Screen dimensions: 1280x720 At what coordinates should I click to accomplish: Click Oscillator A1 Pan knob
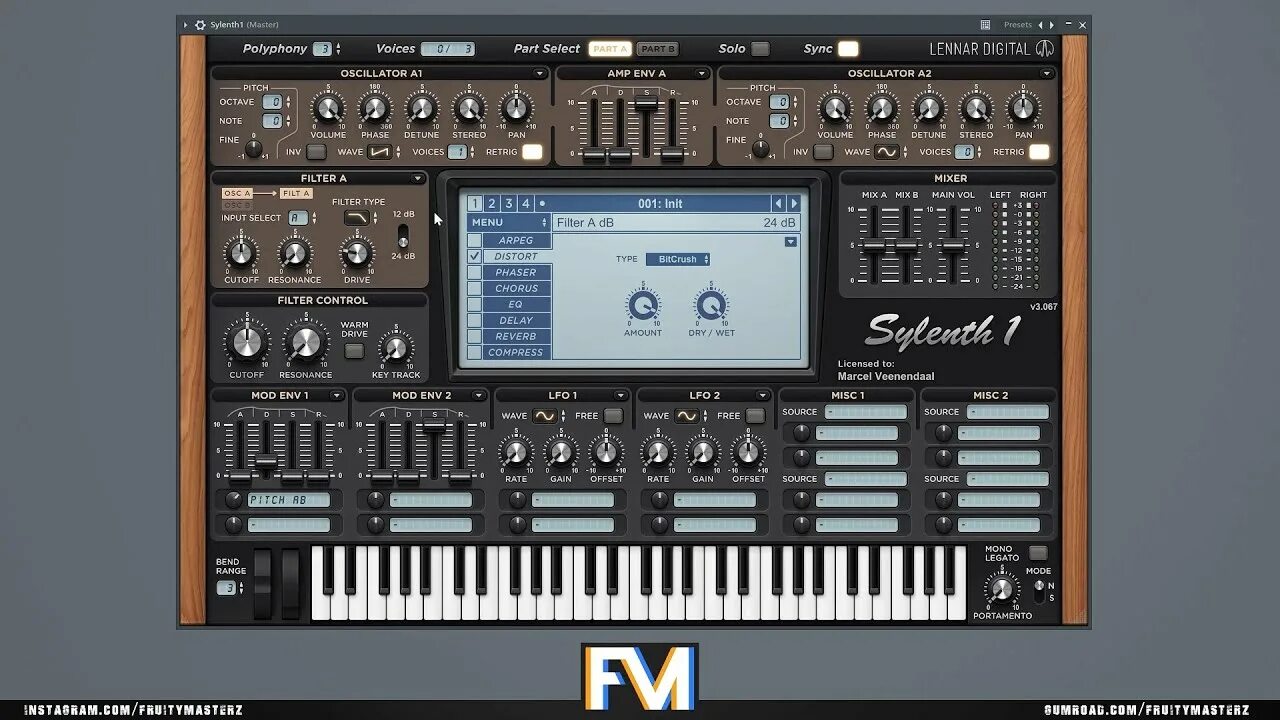[x=515, y=109]
